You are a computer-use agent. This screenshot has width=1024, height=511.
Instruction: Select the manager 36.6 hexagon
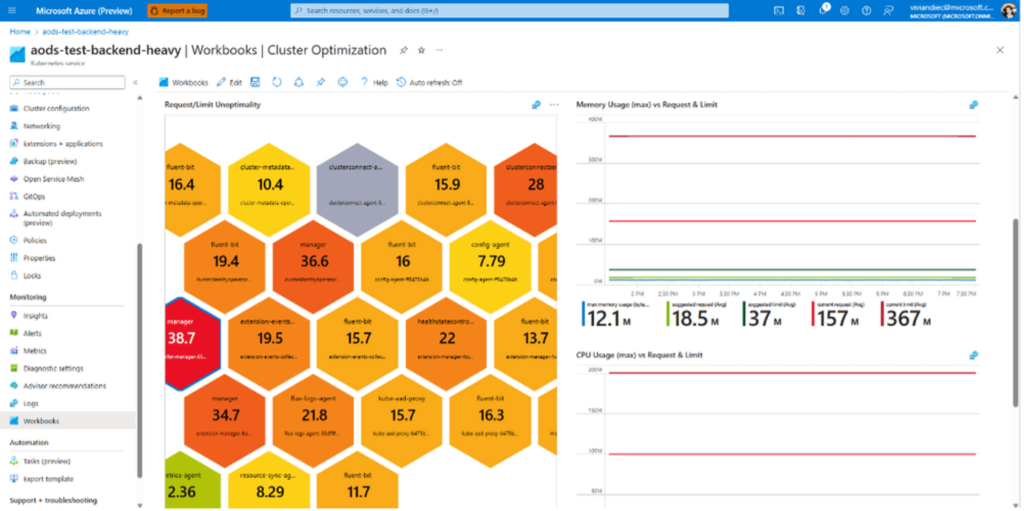coord(313,266)
